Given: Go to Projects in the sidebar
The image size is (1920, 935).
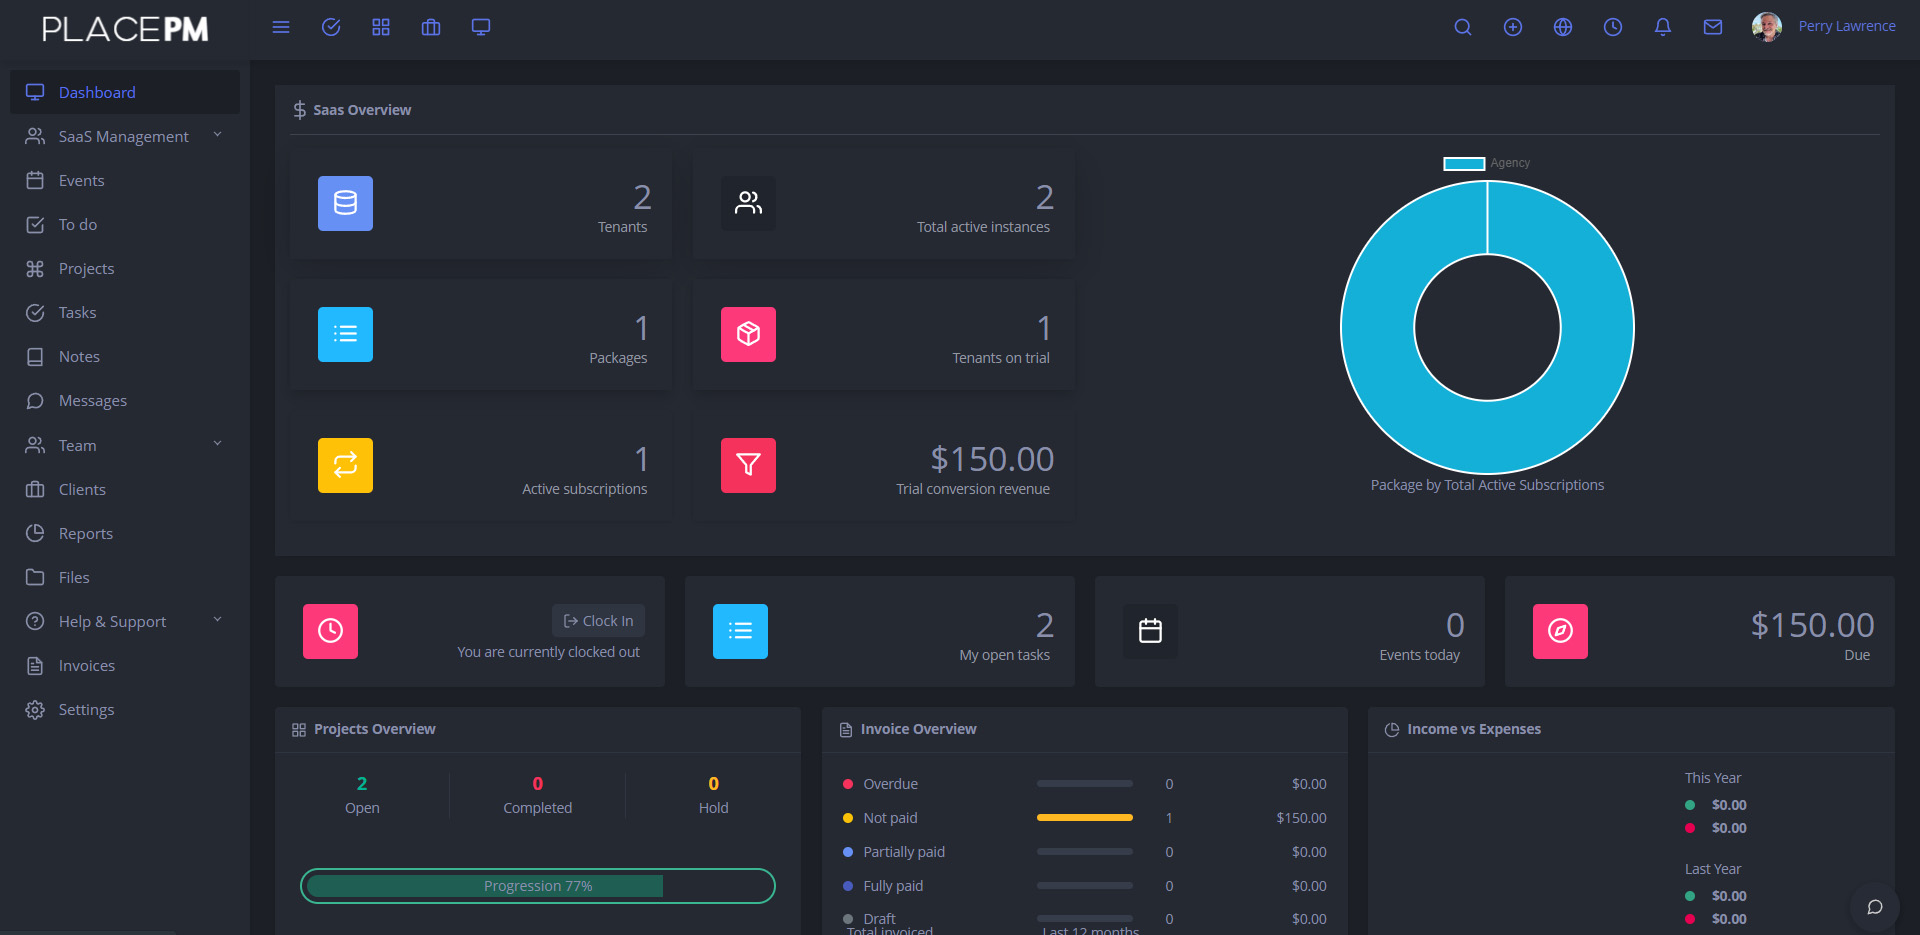Looking at the screenshot, I should pos(86,268).
